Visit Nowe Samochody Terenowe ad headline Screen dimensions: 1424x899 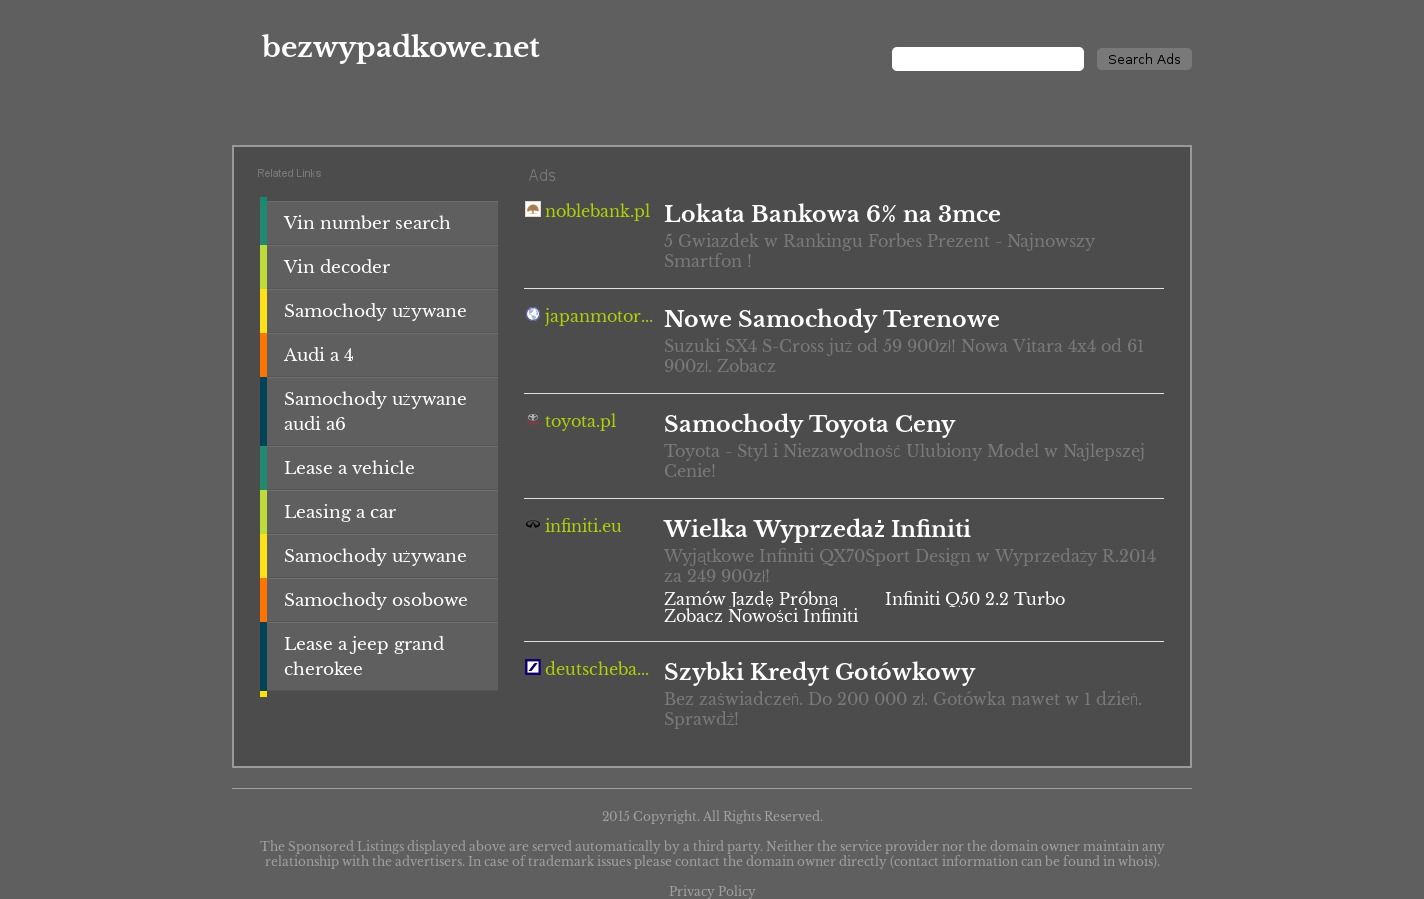[832, 319]
